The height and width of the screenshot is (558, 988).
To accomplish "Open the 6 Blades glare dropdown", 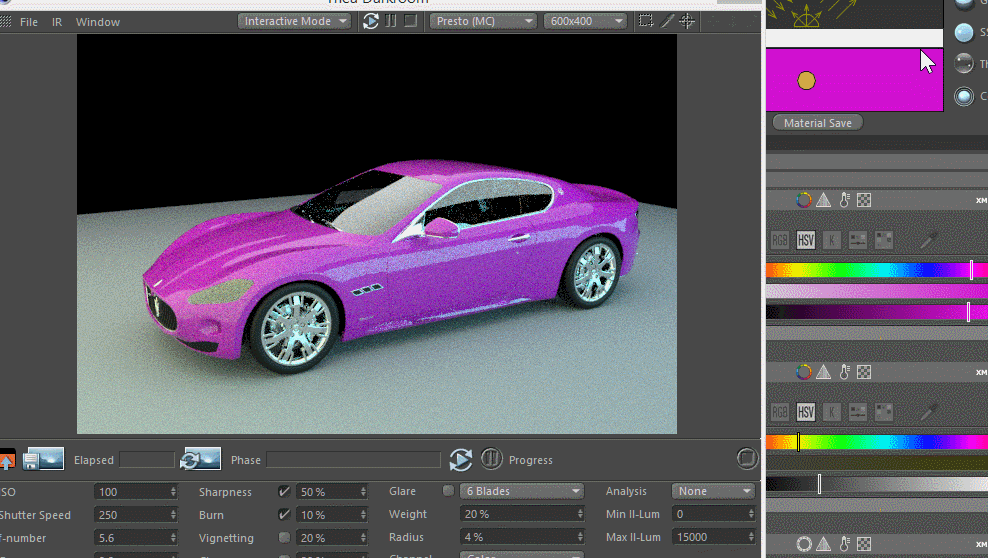I will click(x=522, y=491).
